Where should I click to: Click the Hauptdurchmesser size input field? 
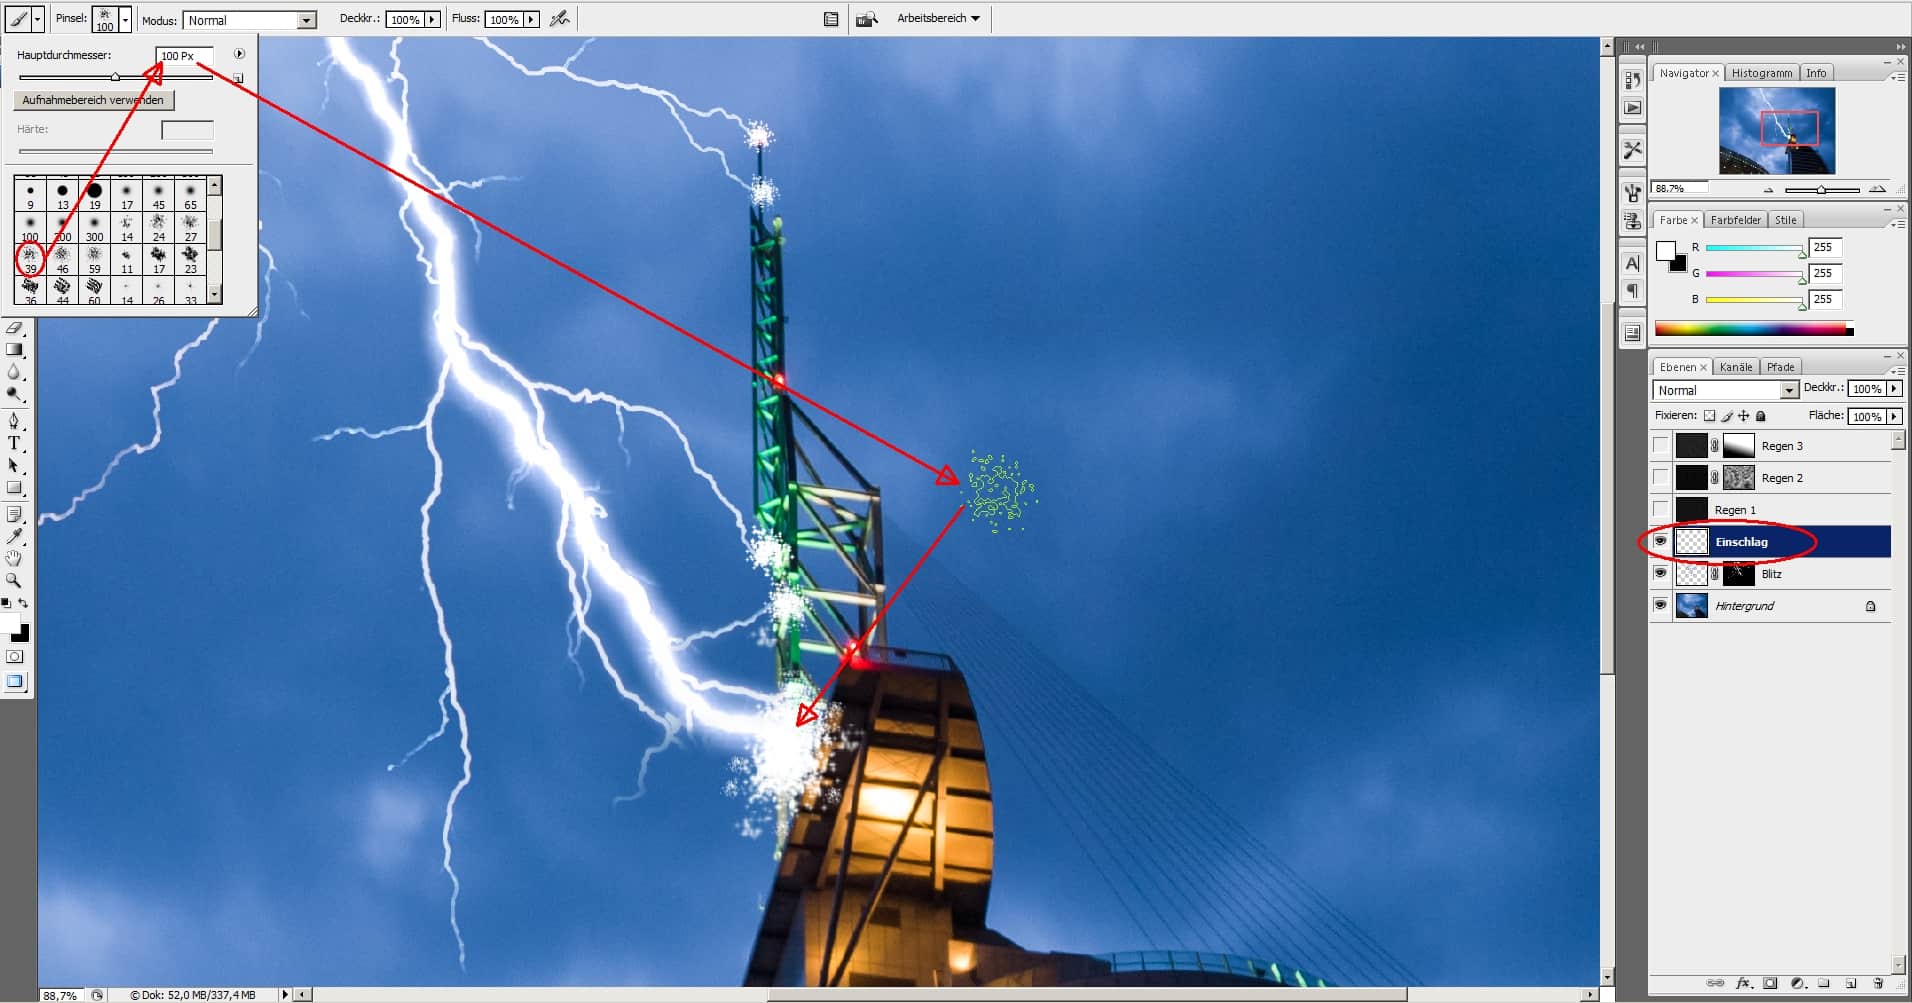point(184,56)
